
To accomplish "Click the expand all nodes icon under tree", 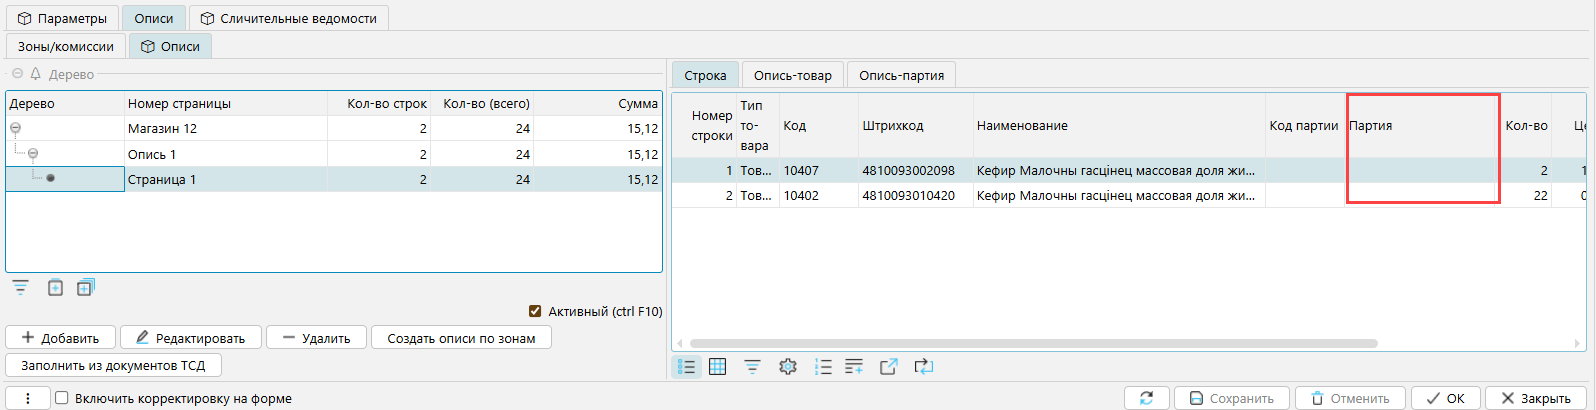I will click(x=85, y=288).
